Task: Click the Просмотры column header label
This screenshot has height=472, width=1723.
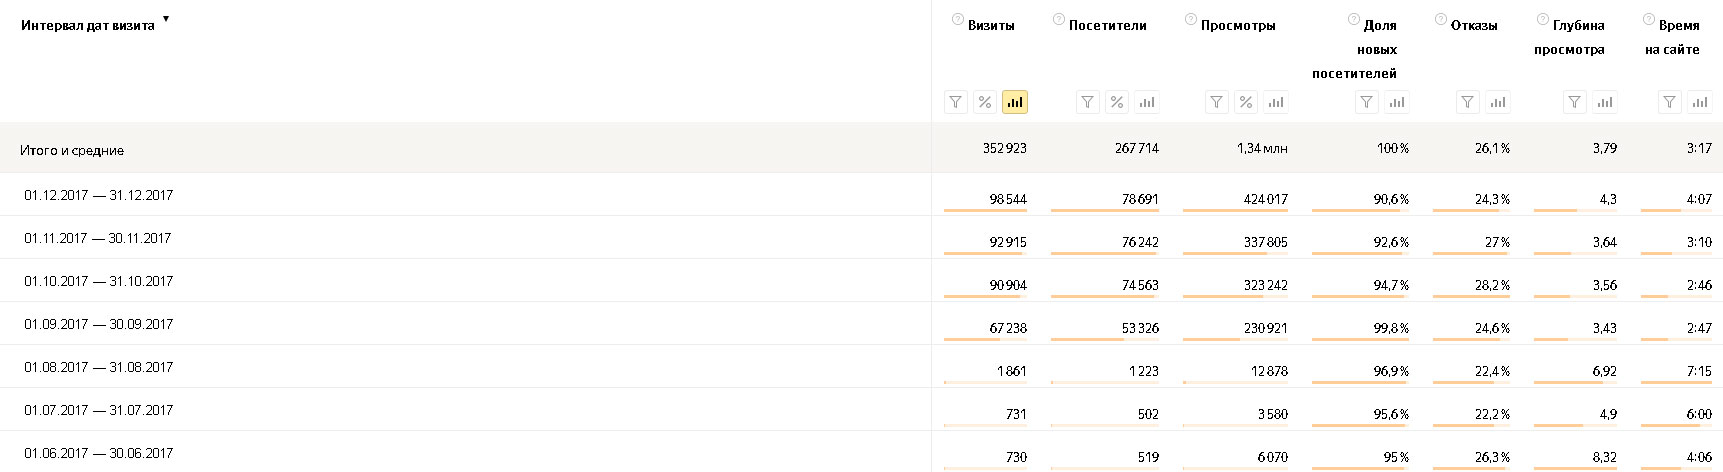Action: coord(1238,26)
